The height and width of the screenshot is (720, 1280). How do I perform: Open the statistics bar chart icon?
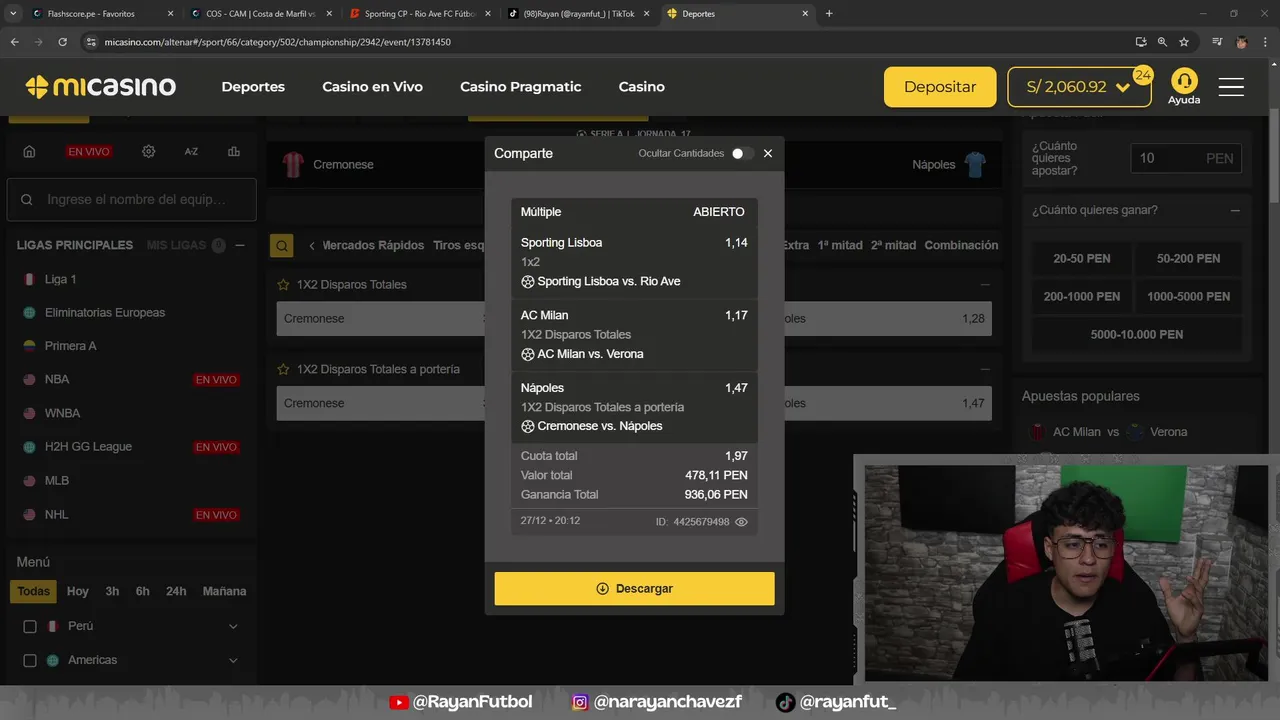coord(234,151)
